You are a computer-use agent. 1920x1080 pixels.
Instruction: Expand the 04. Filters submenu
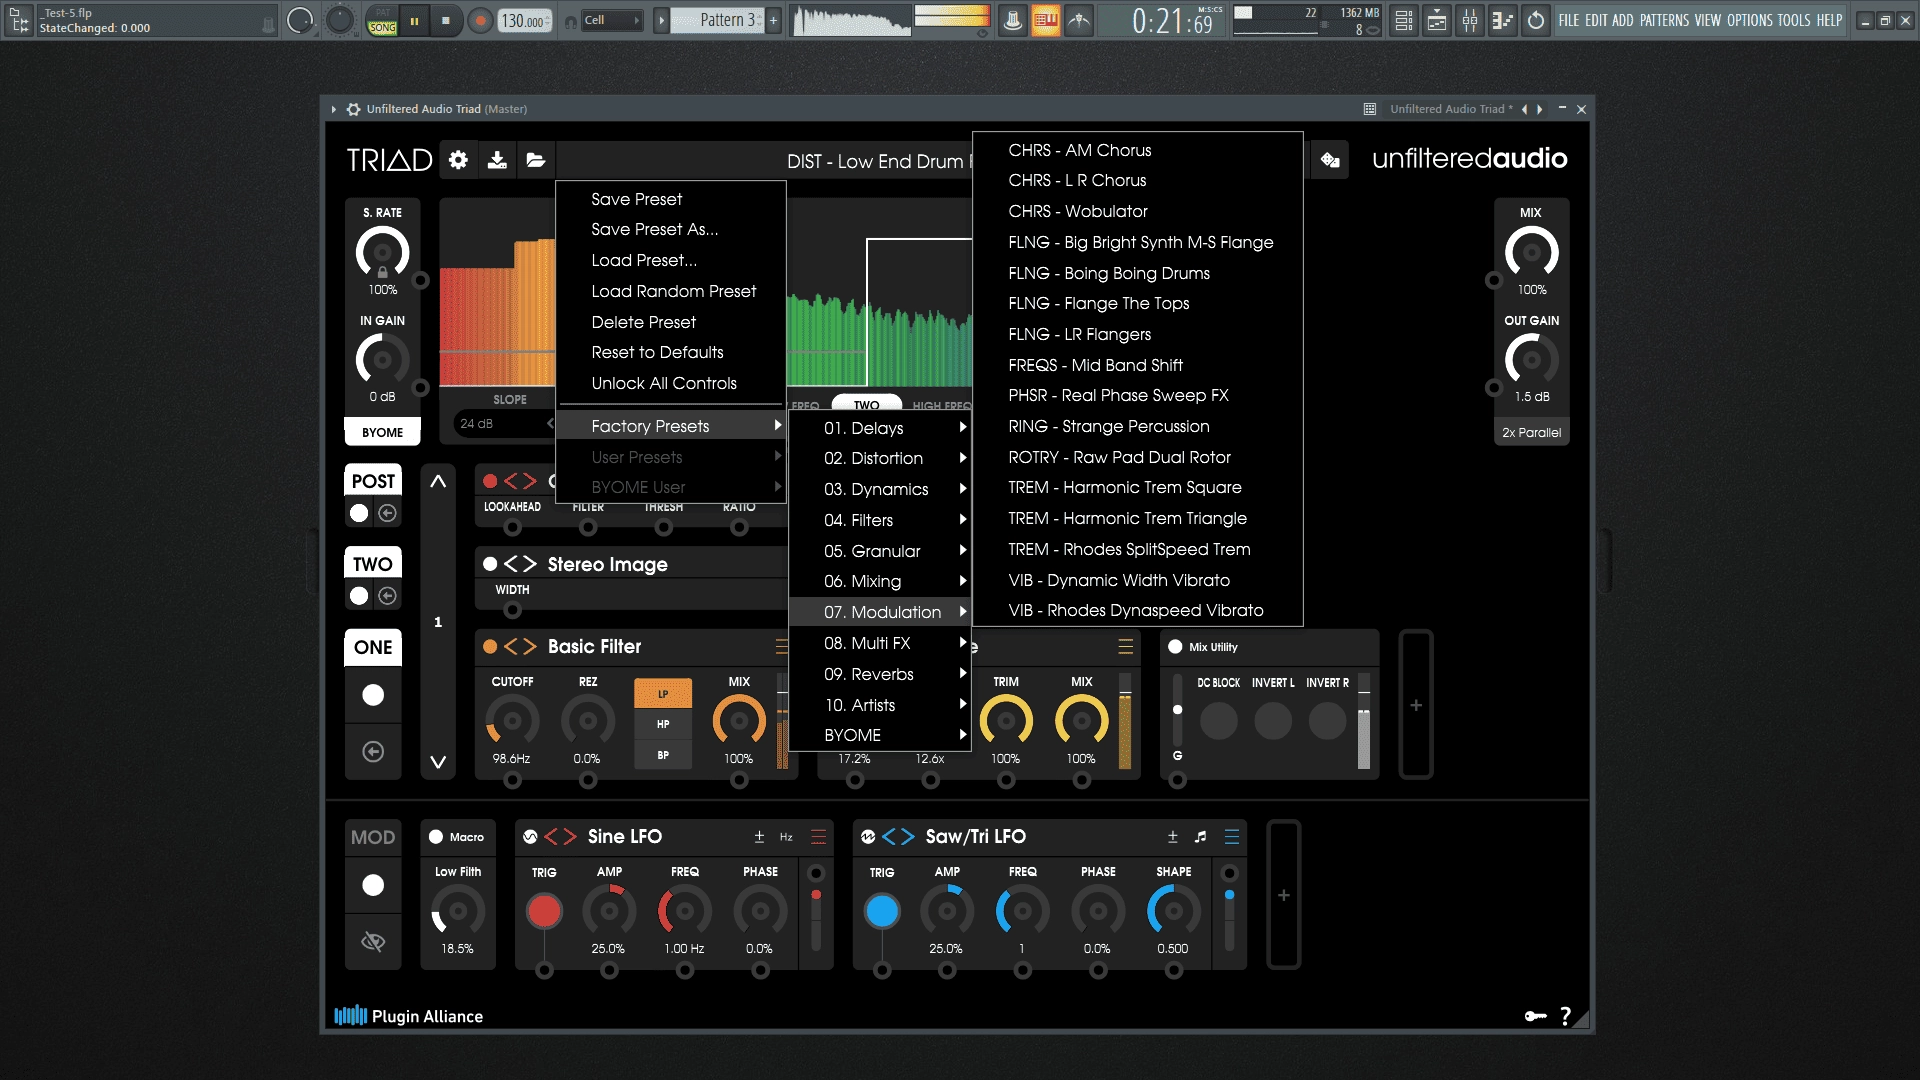click(880, 520)
